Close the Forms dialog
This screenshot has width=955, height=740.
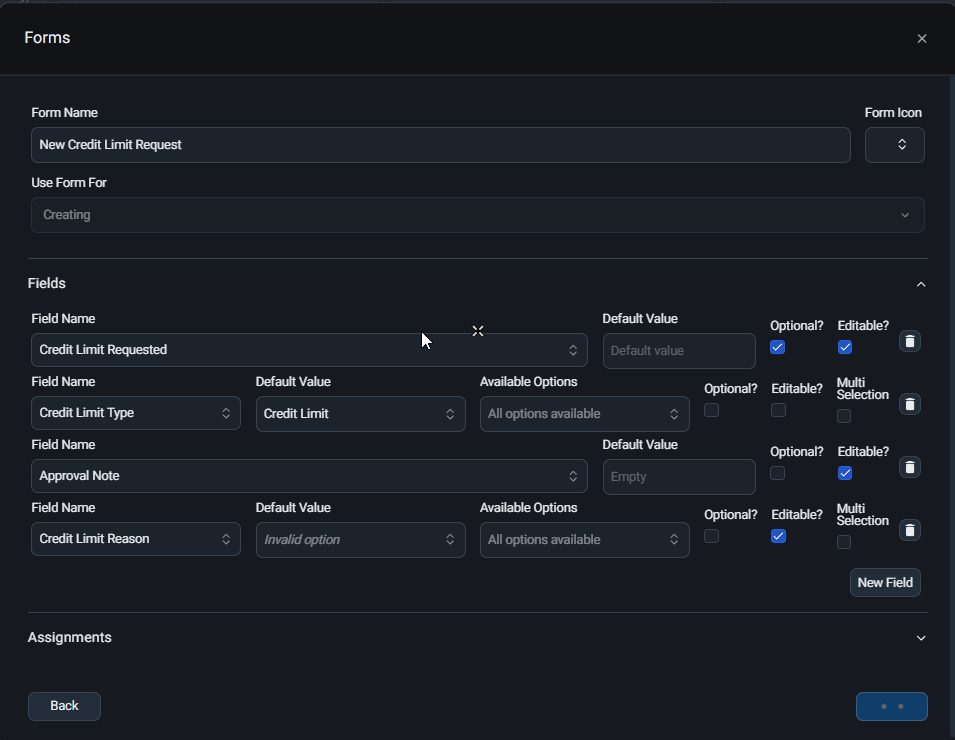point(922,38)
